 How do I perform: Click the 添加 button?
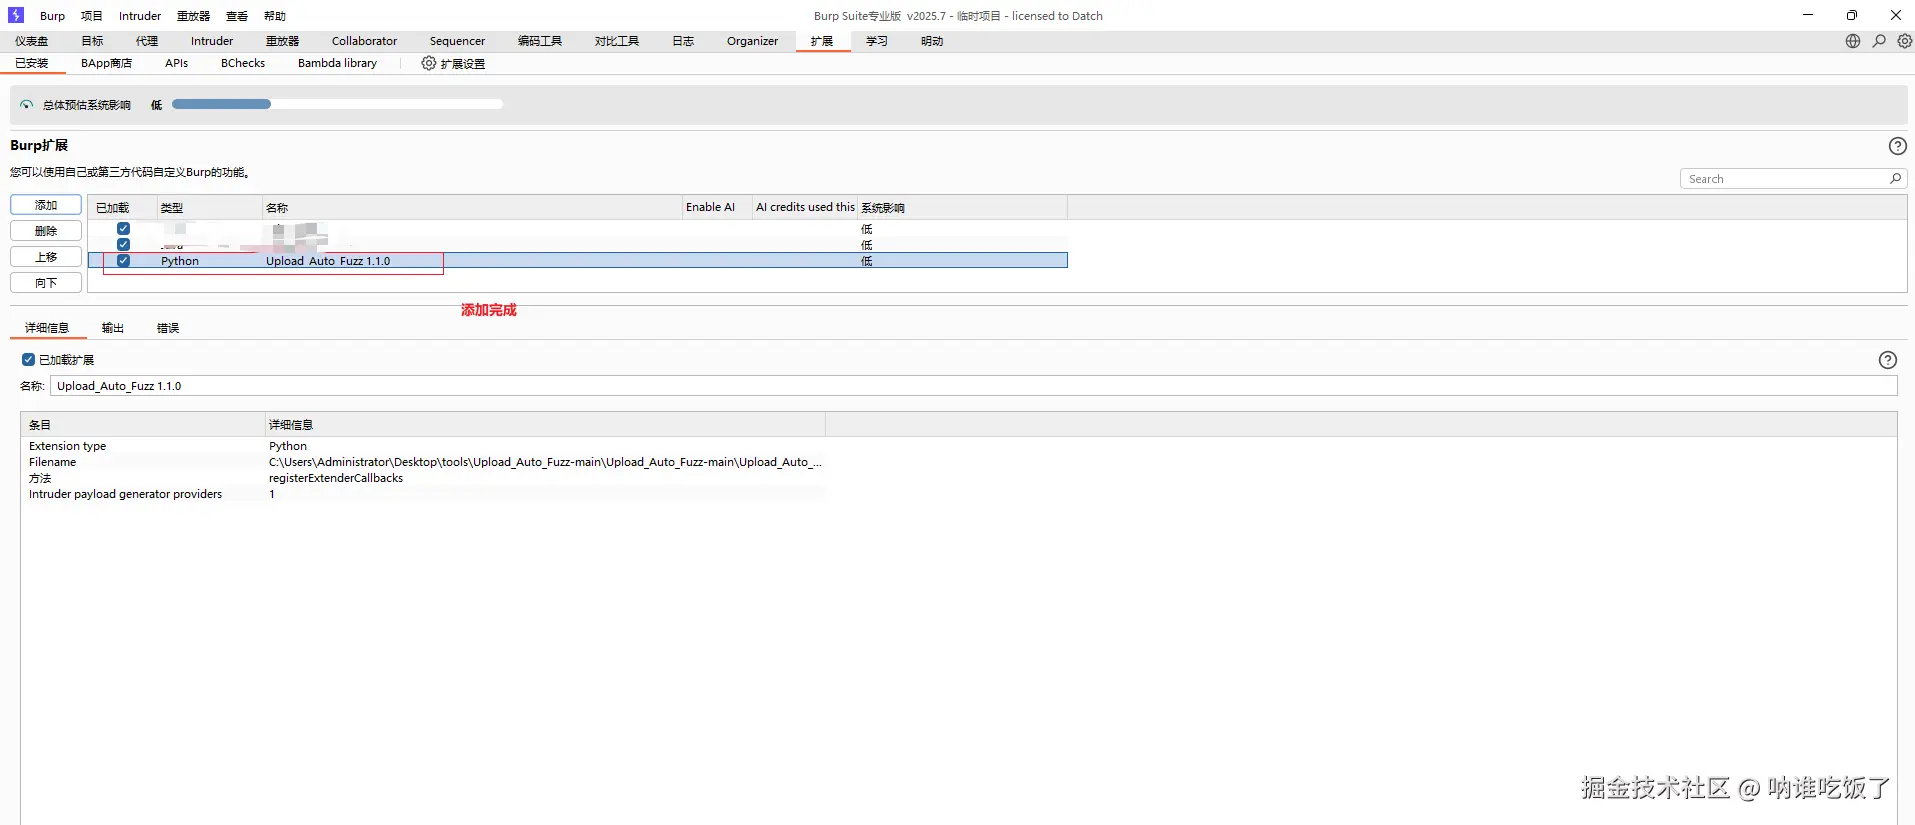[x=46, y=205]
